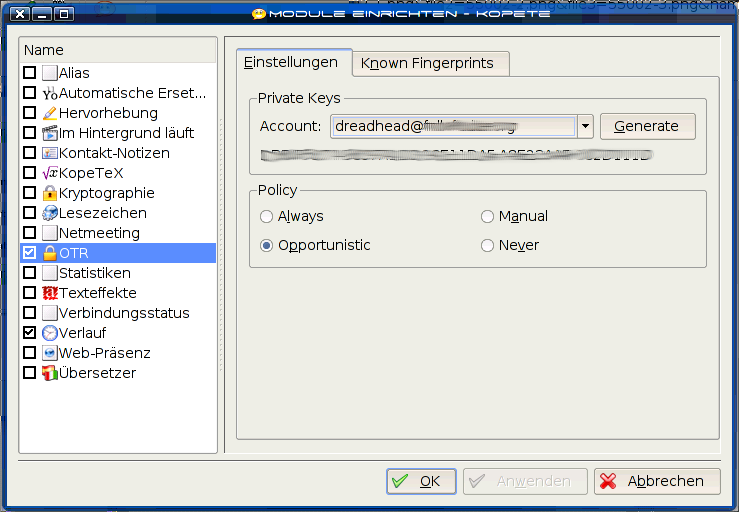The height and width of the screenshot is (512, 739).
Task: Maximize the Kopete module dialog
Action: [x=64, y=14]
